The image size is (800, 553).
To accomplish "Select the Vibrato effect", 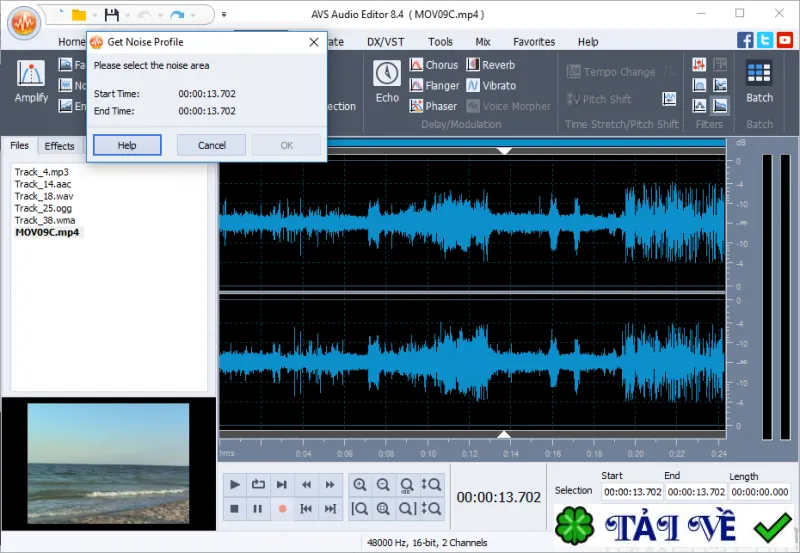I will point(491,86).
